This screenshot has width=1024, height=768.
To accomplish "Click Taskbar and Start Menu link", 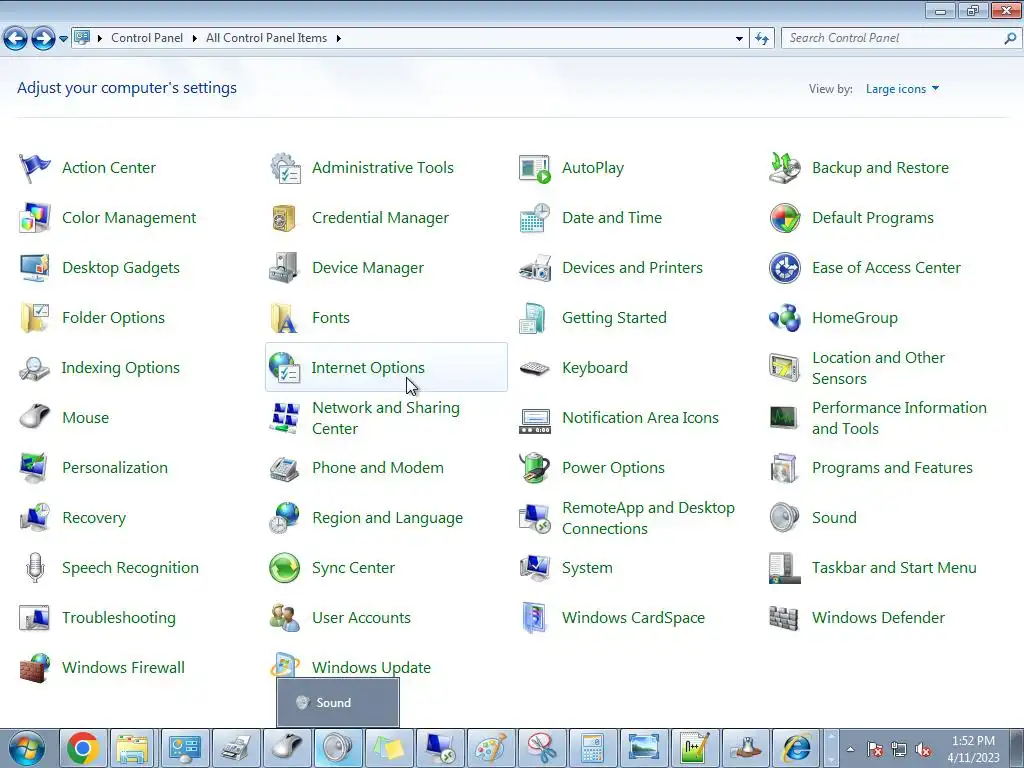I will point(894,568).
